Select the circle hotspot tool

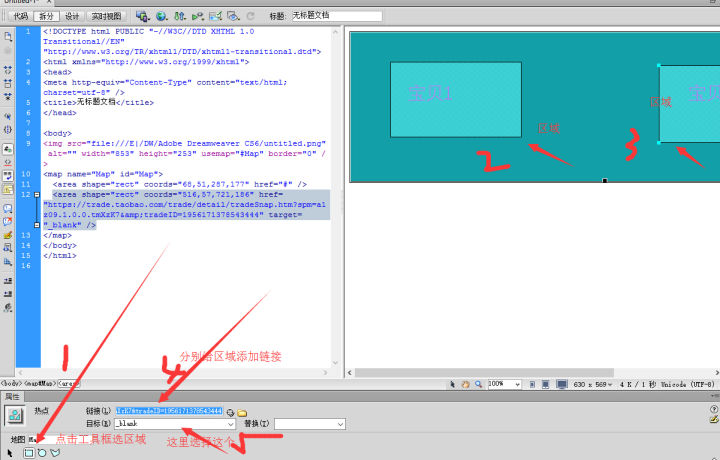point(41,452)
